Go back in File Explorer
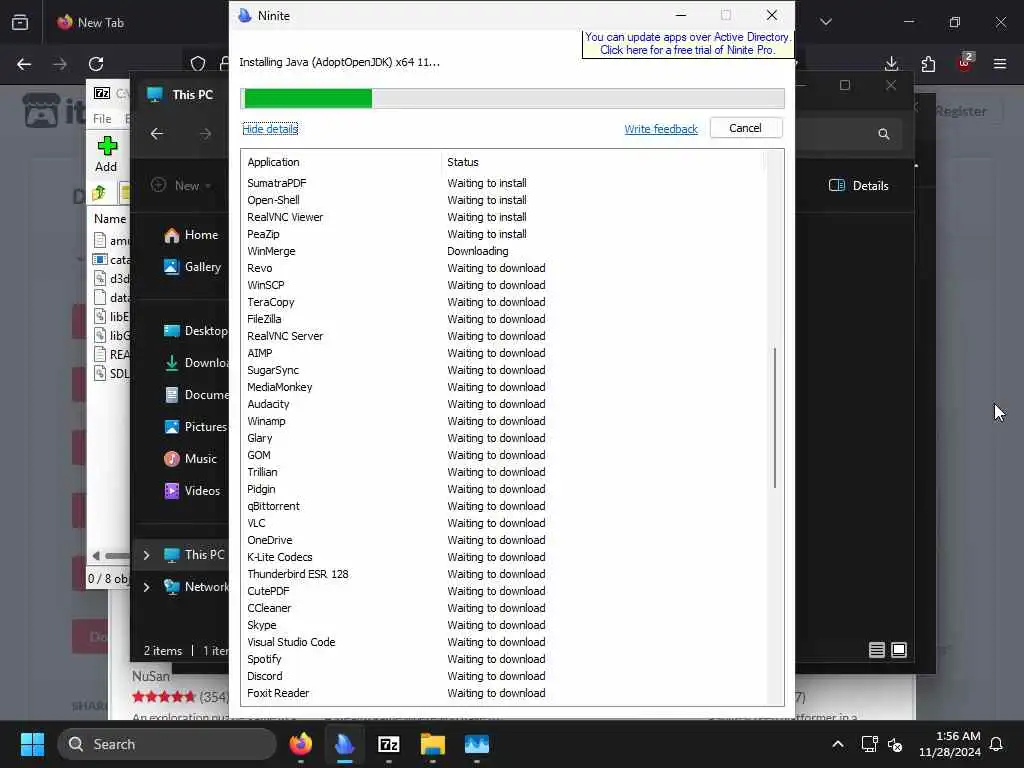 157,134
